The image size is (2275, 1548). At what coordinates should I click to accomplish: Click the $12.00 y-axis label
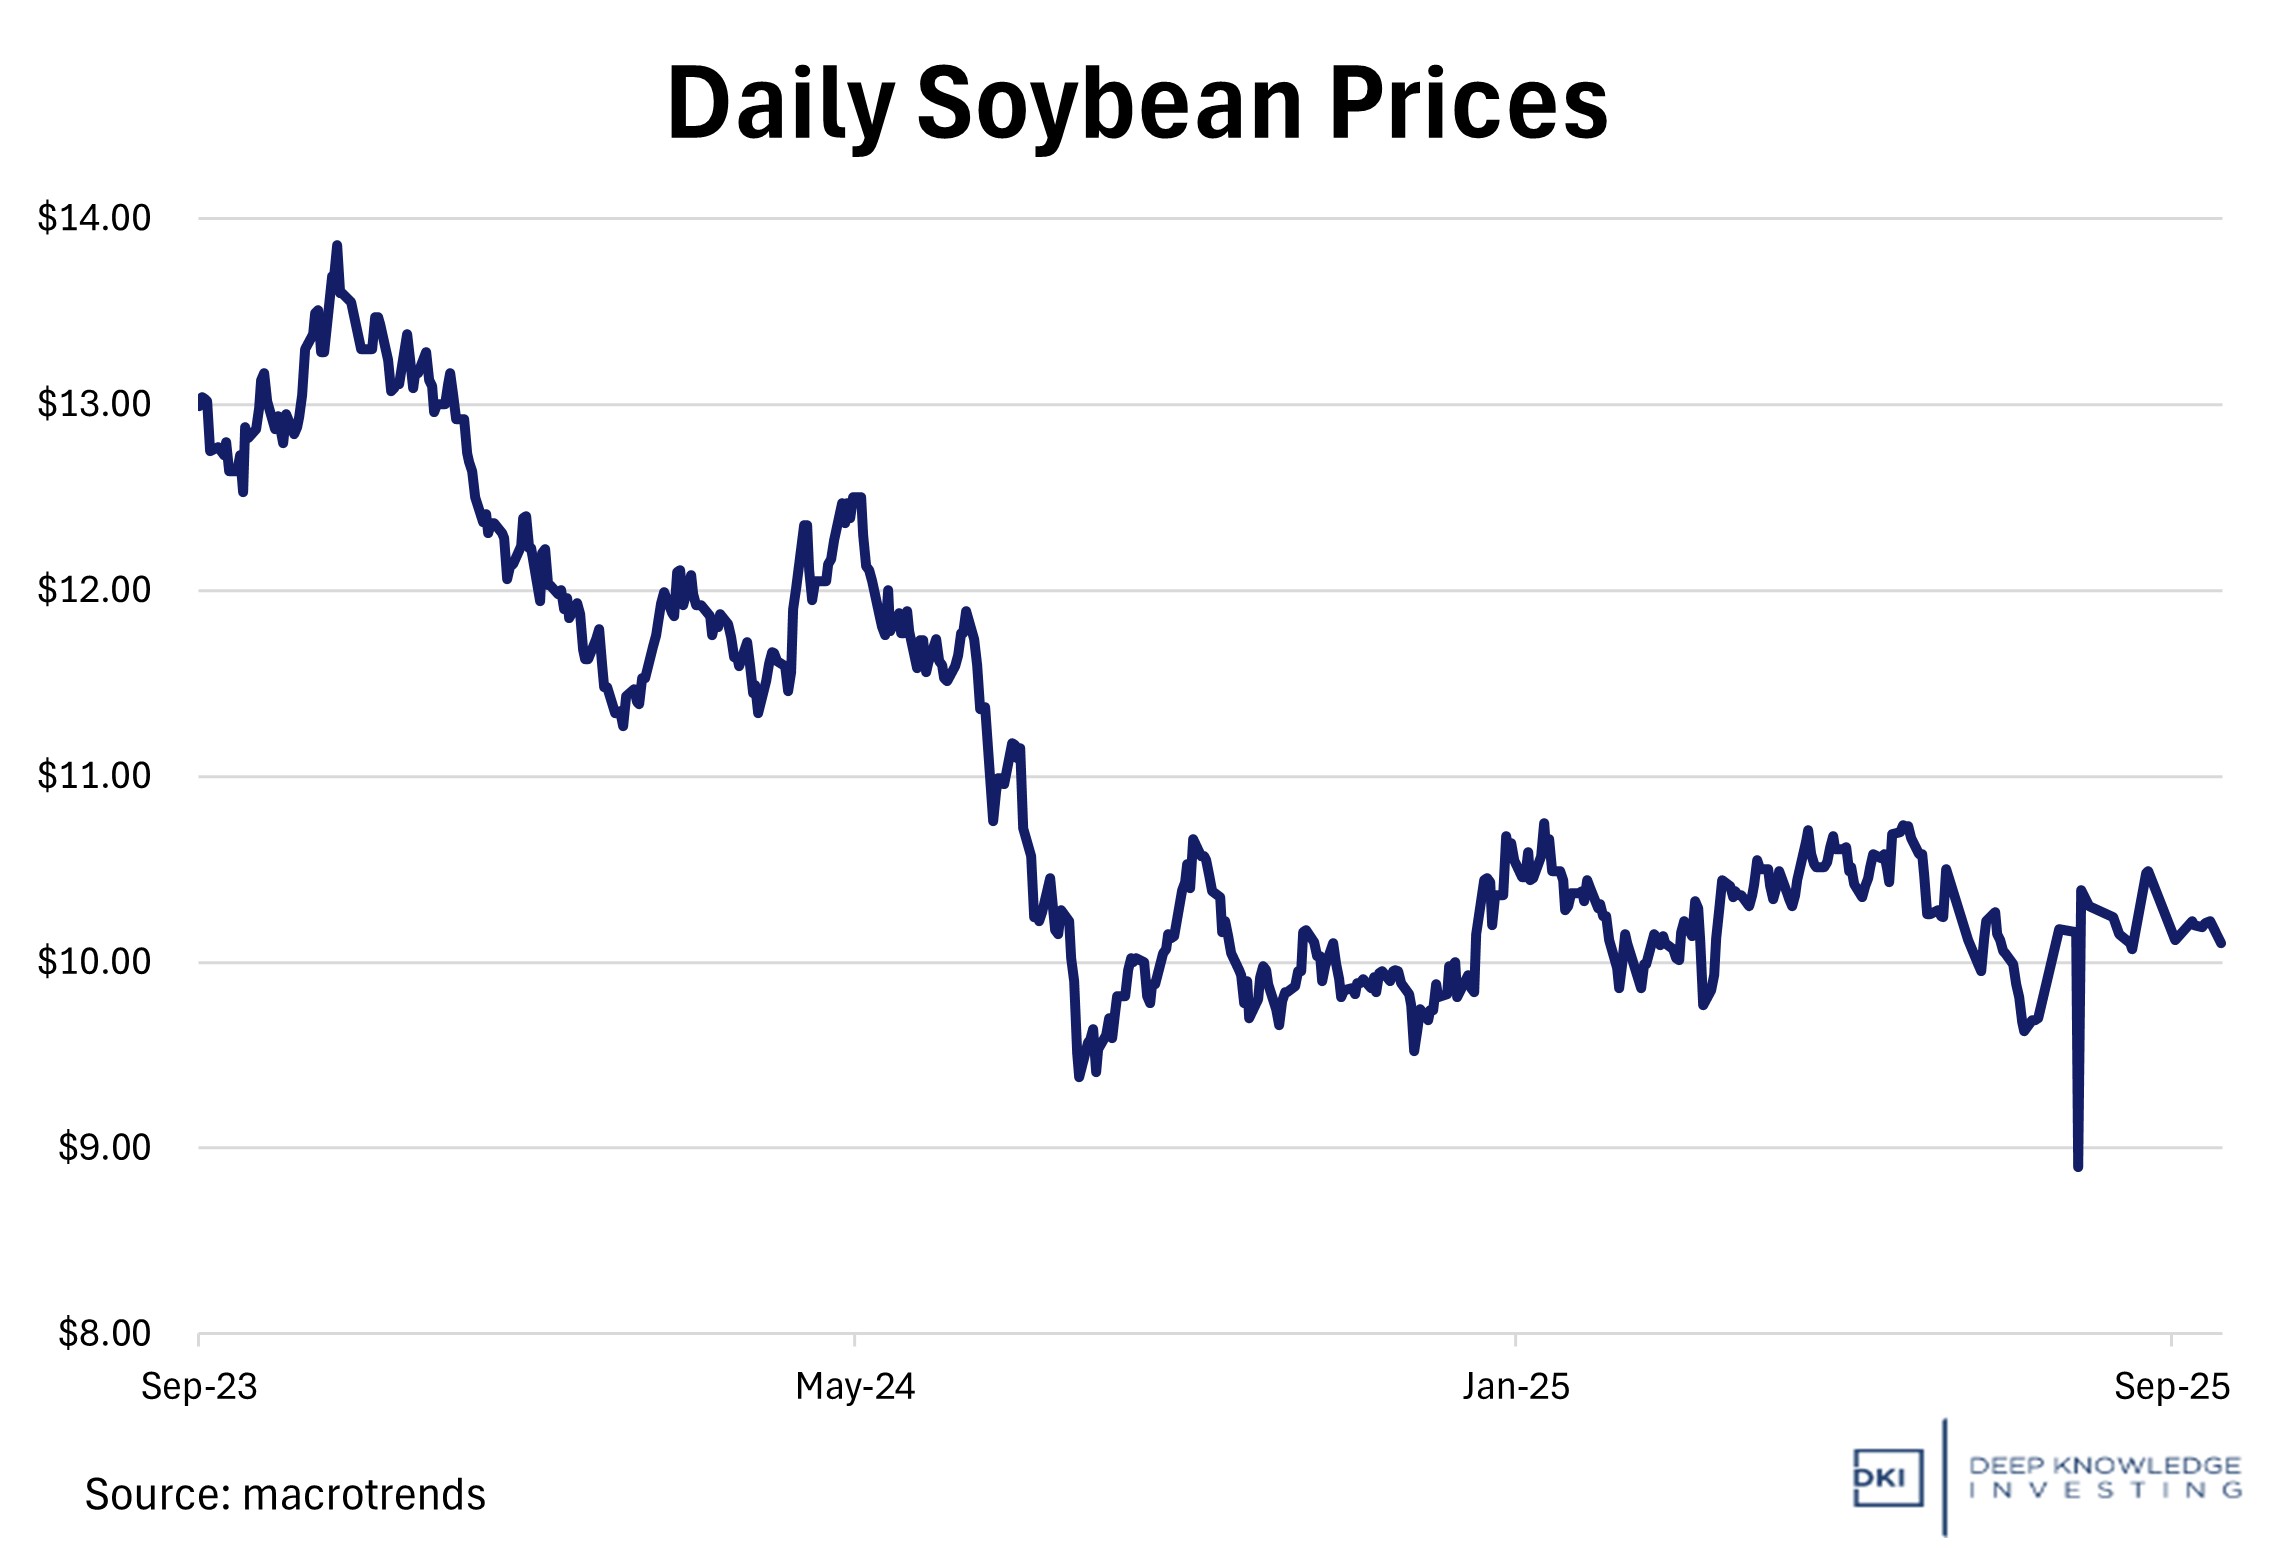point(94,589)
